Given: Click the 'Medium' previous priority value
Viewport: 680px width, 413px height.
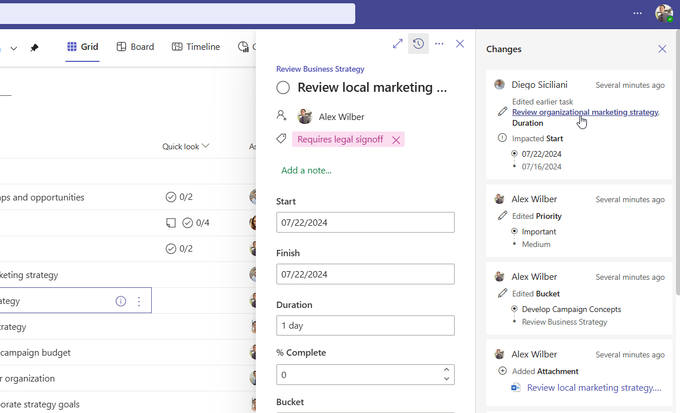Looking at the screenshot, I should (536, 244).
